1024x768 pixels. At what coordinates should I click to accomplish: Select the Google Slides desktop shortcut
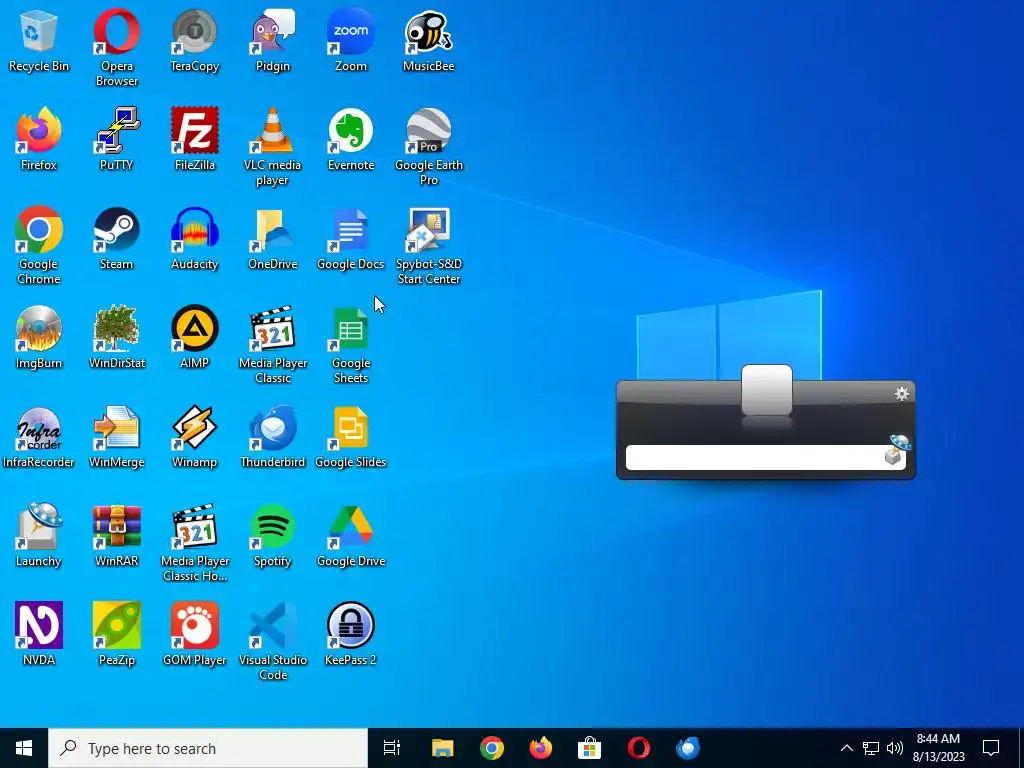tap(351, 437)
